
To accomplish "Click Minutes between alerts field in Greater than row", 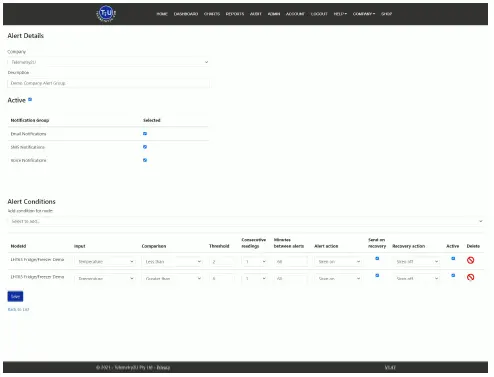I will coord(292,280).
